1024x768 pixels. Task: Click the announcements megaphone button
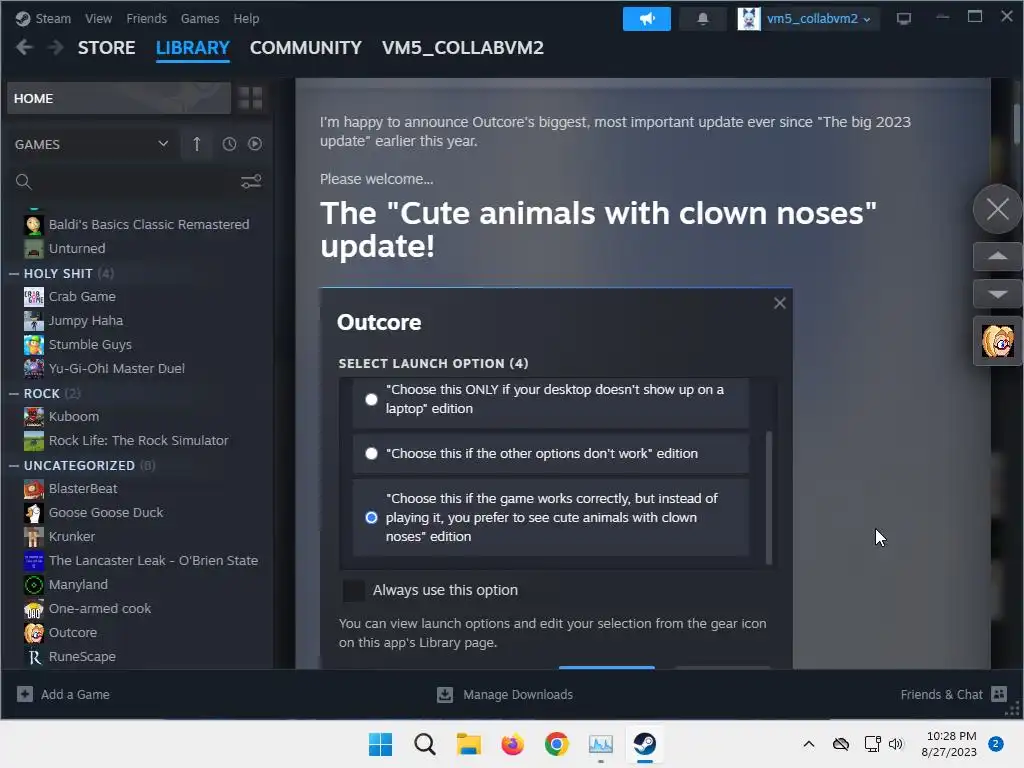[646, 18]
